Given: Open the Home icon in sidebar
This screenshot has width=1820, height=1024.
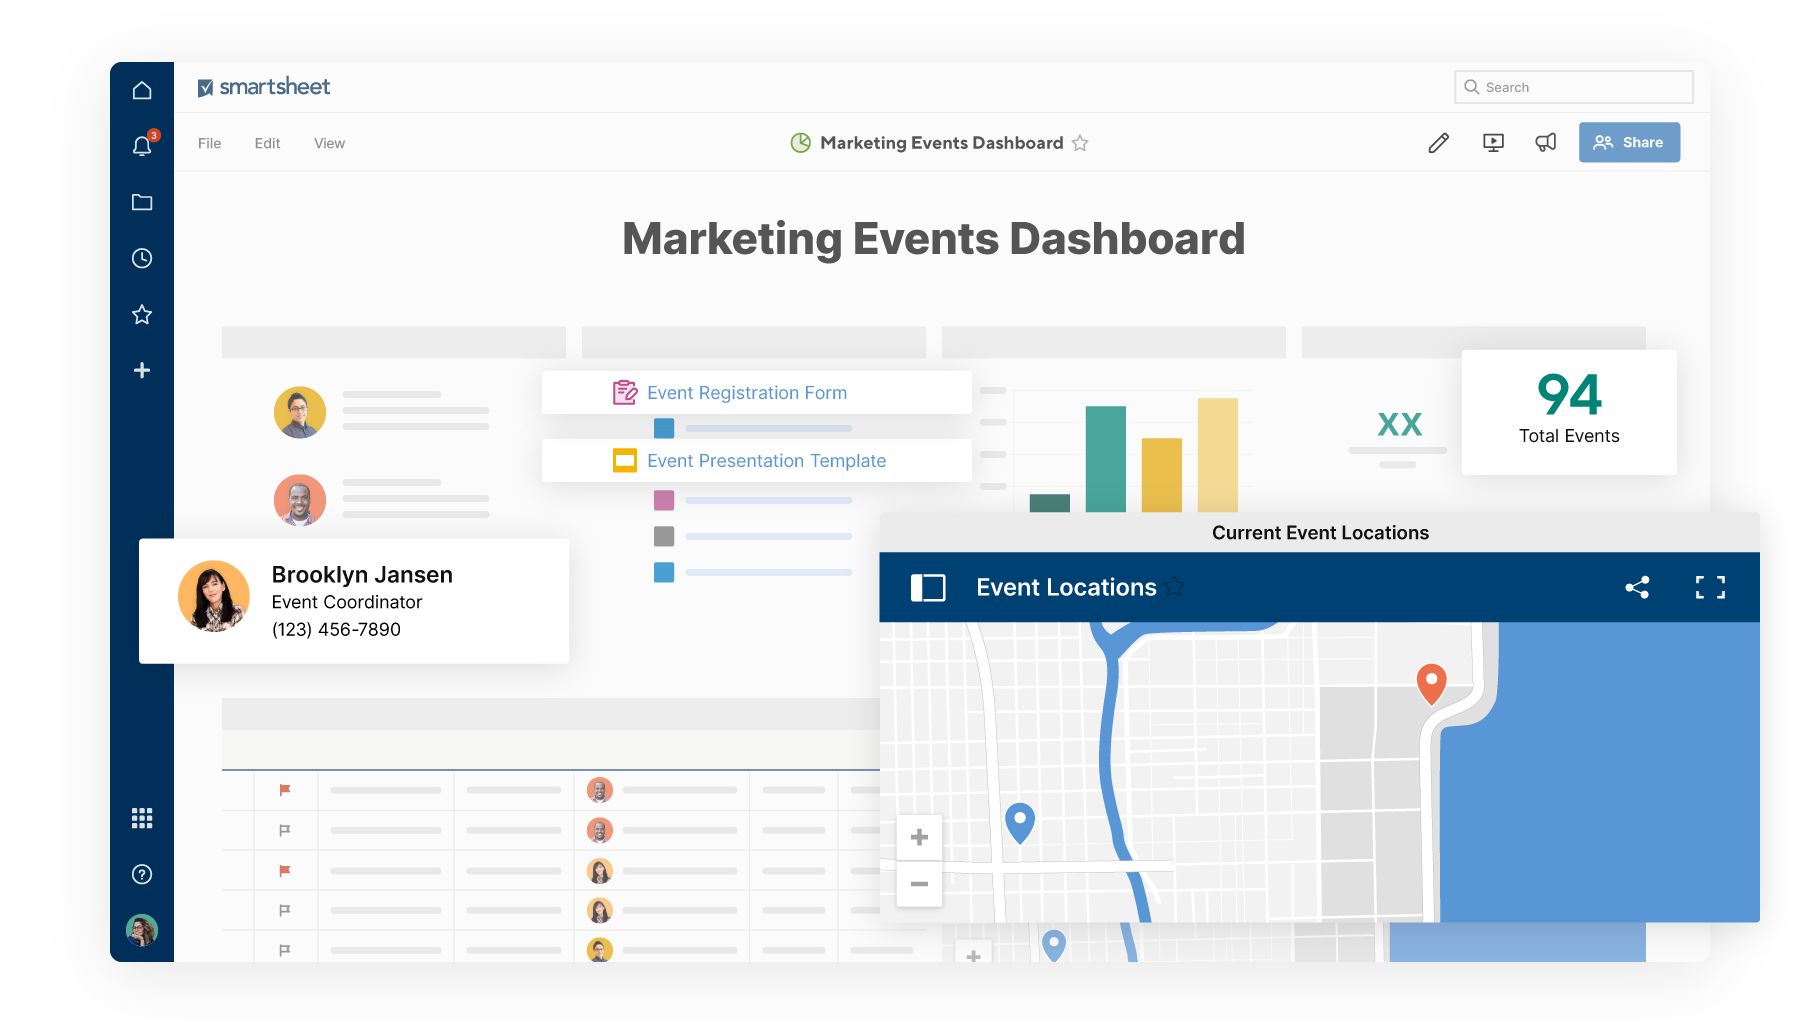Looking at the screenshot, I should [x=142, y=90].
